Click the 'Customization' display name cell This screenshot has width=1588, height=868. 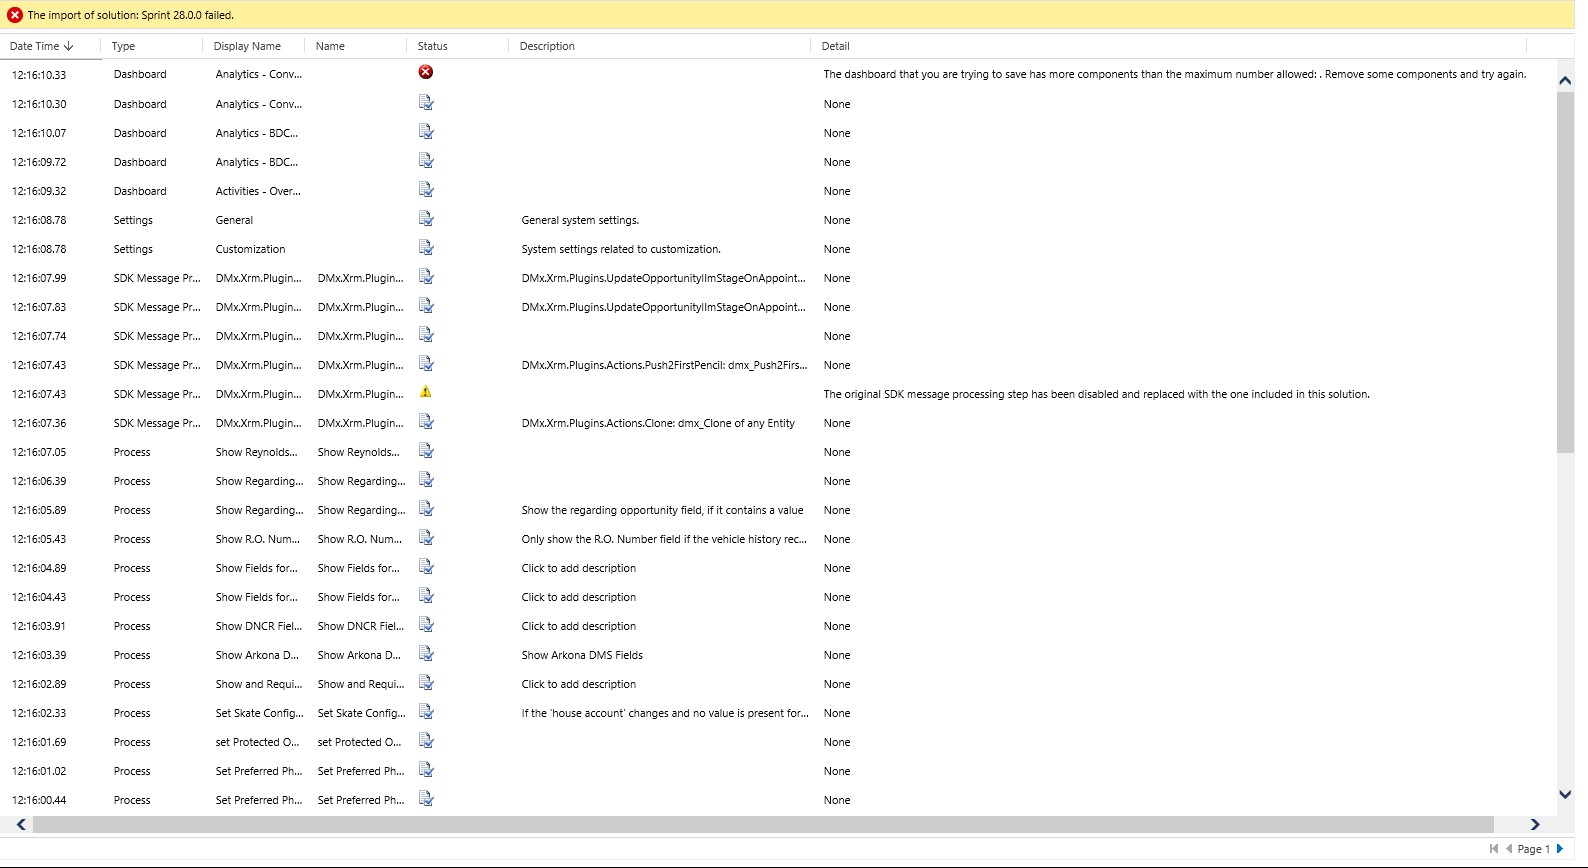[250, 249]
